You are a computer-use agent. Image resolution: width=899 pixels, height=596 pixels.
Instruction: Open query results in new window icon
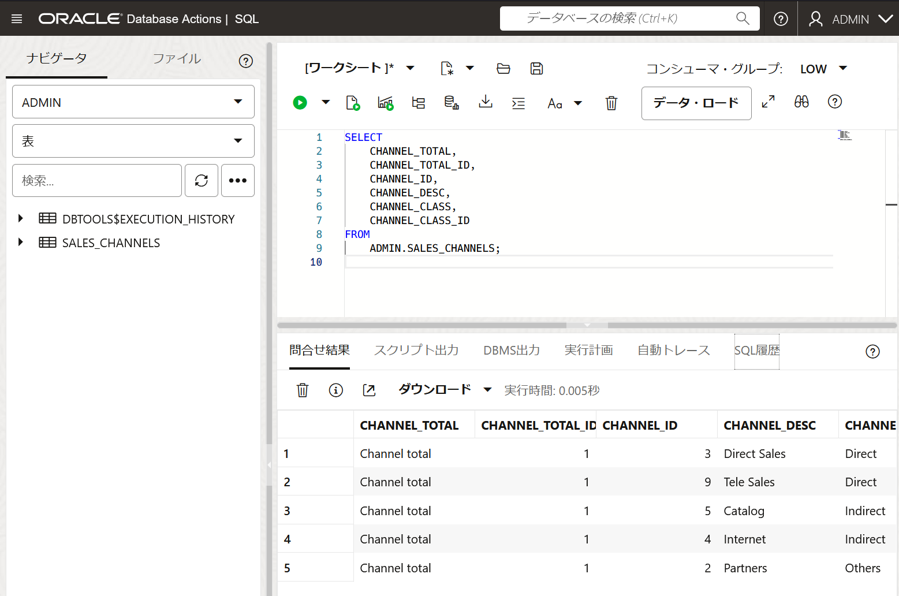click(x=369, y=390)
